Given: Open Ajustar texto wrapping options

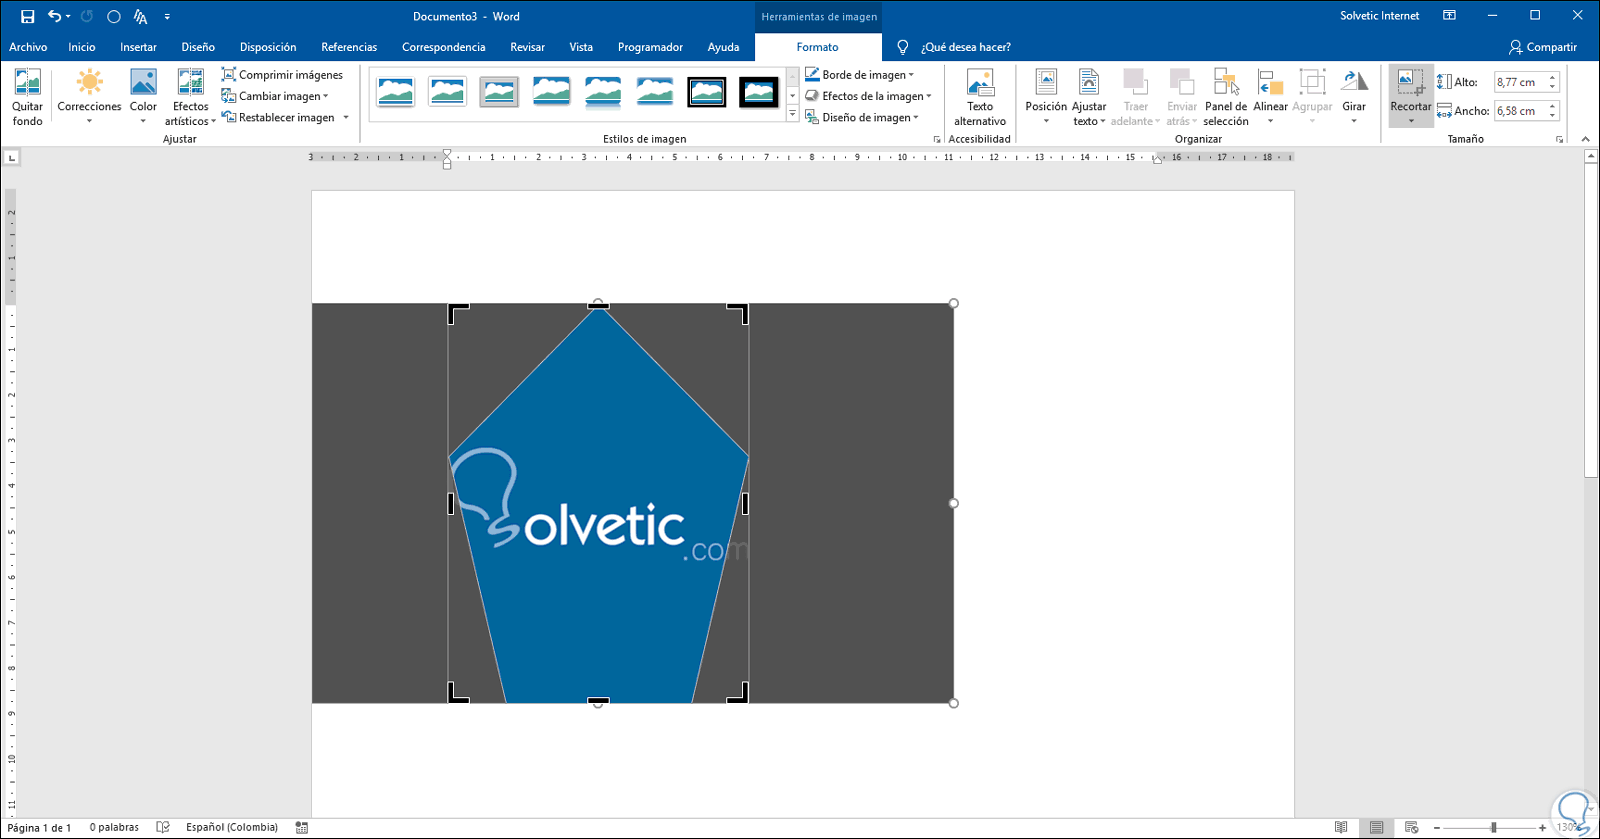Looking at the screenshot, I should pyautogui.click(x=1089, y=97).
